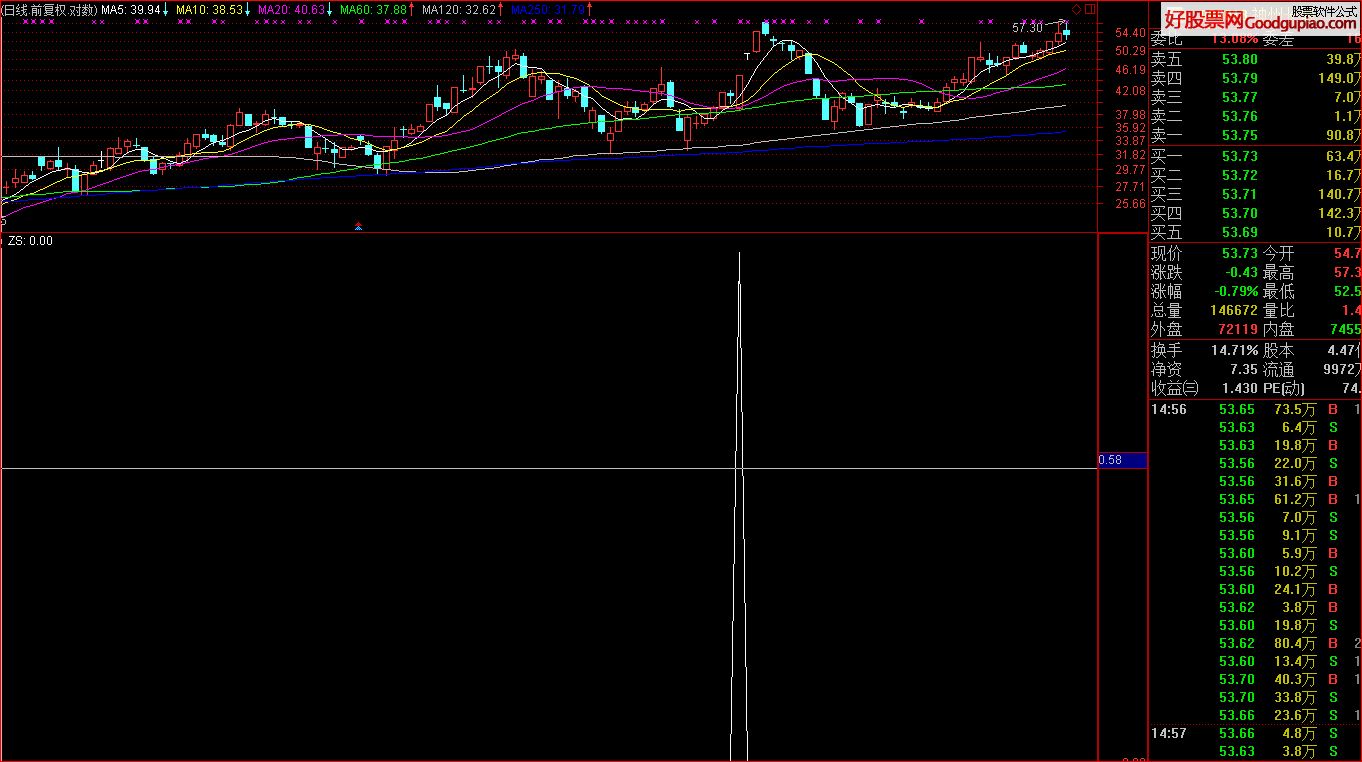Select the 买五 53.69 bid row
The width and height of the screenshot is (1362, 762).
click(1255, 232)
